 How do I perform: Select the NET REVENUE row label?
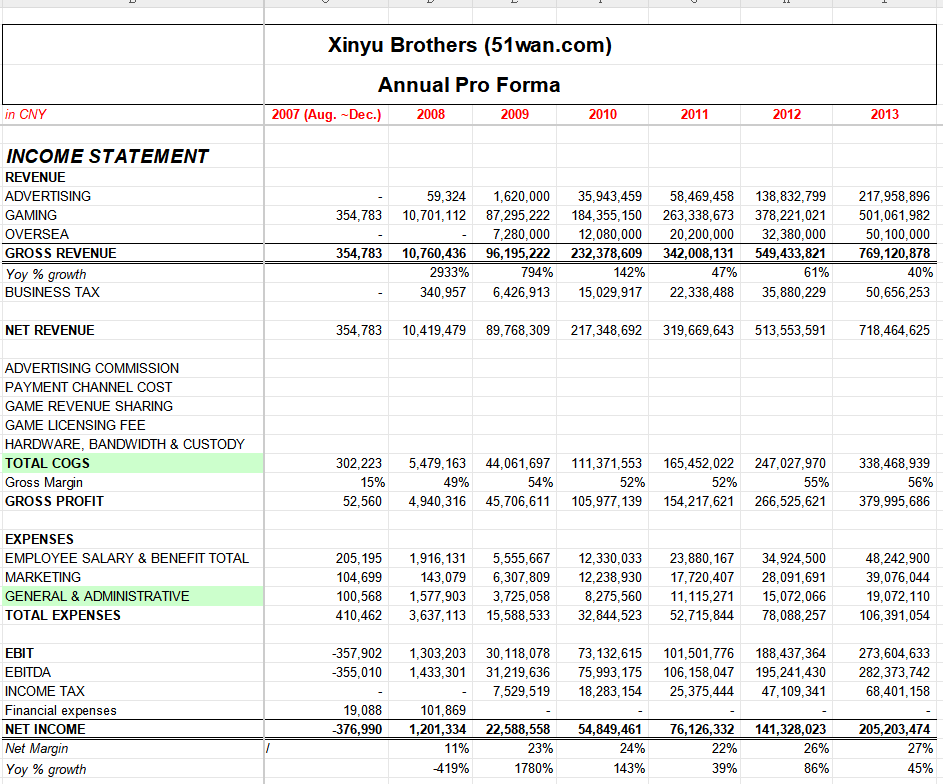click(x=50, y=331)
